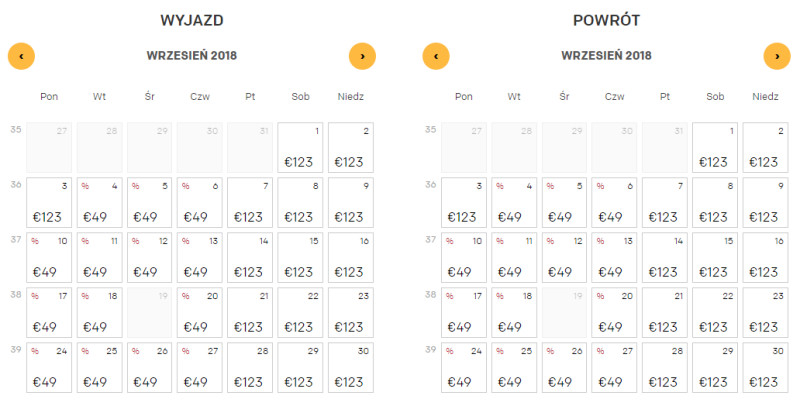800x406 pixels.
Task: Select September 6 return at €49
Action: pos(614,202)
